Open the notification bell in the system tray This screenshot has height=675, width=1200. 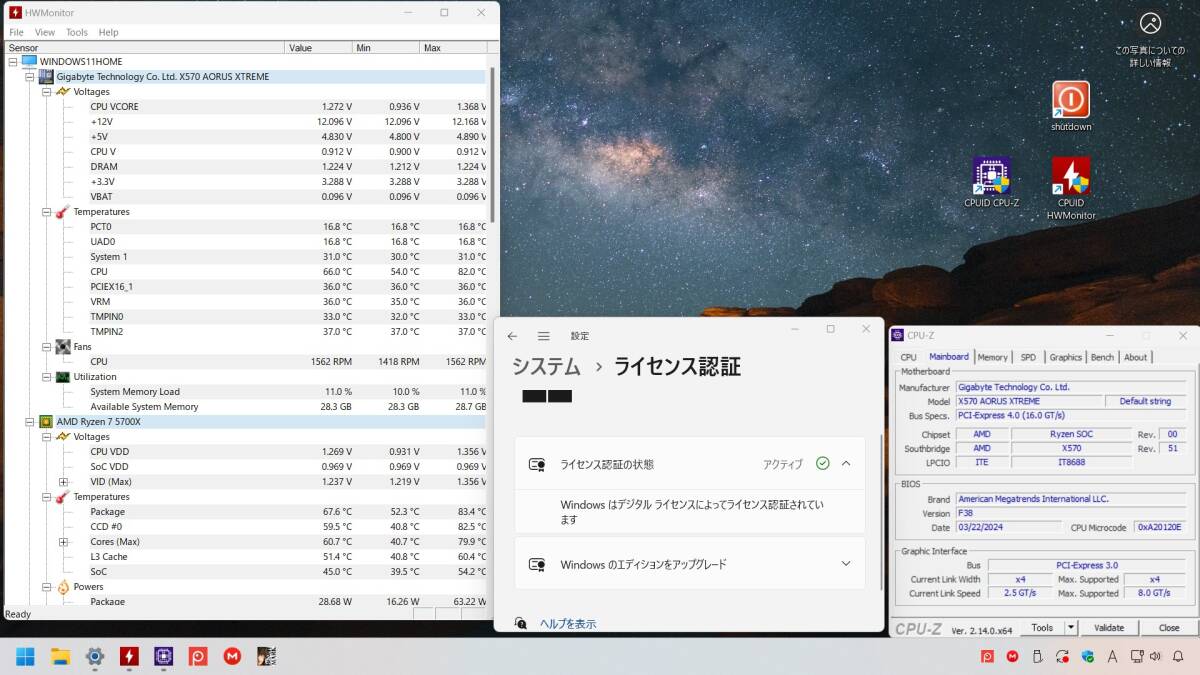(x=1179, y=656)
